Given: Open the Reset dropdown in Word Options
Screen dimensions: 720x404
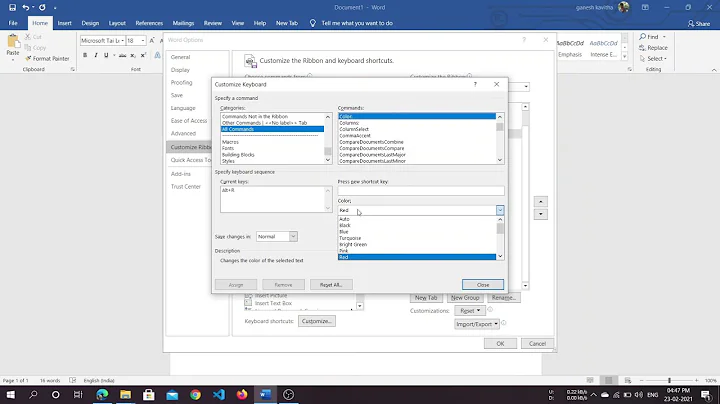Looking at the screenshot, I should point(470,311).
